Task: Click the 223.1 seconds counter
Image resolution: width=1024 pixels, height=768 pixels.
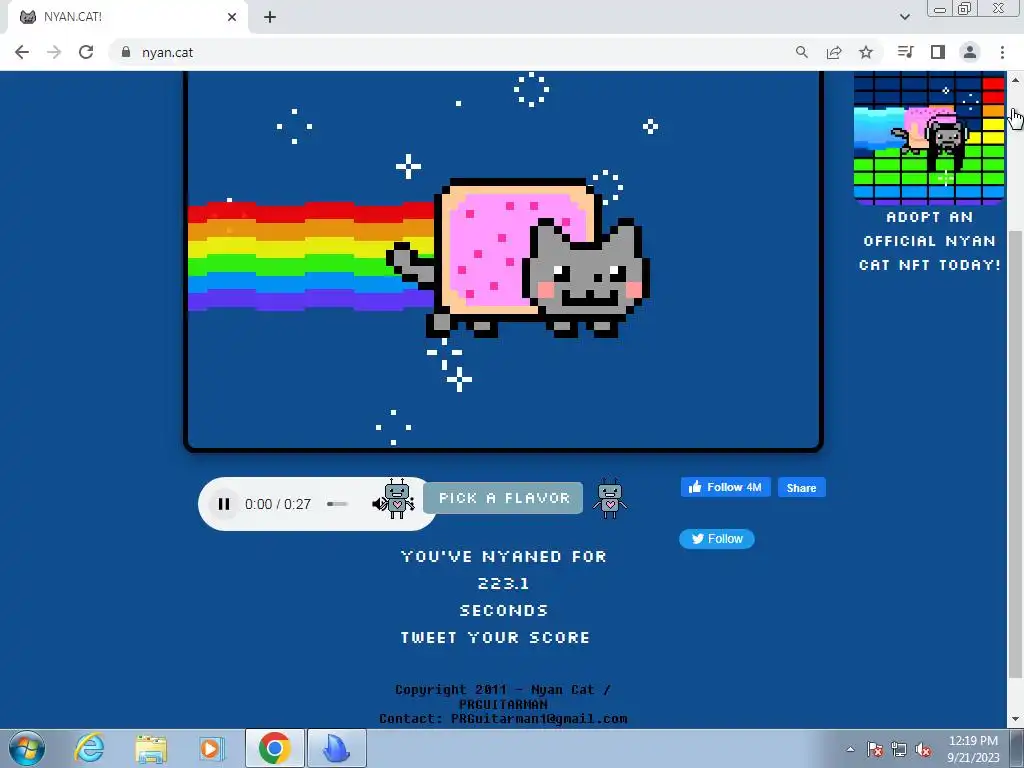Action: click(x=504, y=583)
